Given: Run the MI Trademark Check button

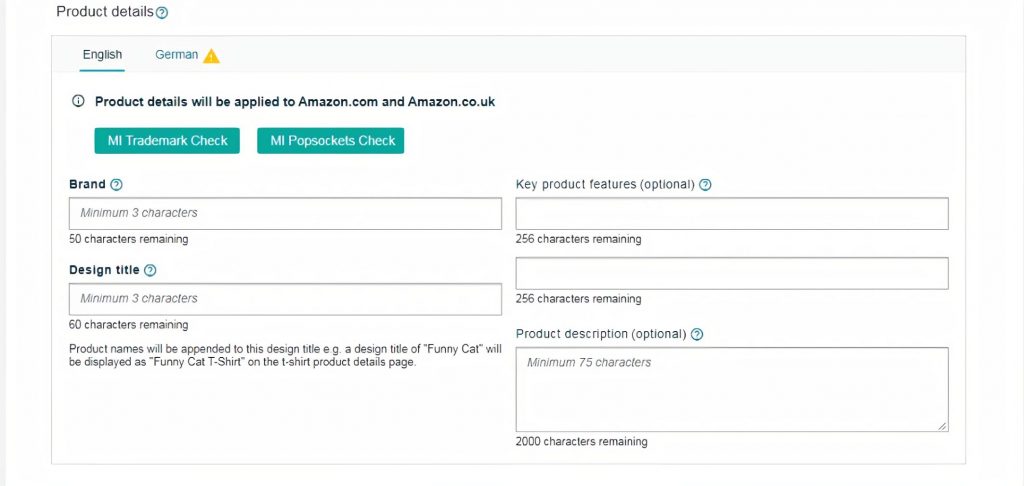Looking at the screenshot, I should [167, 140].
